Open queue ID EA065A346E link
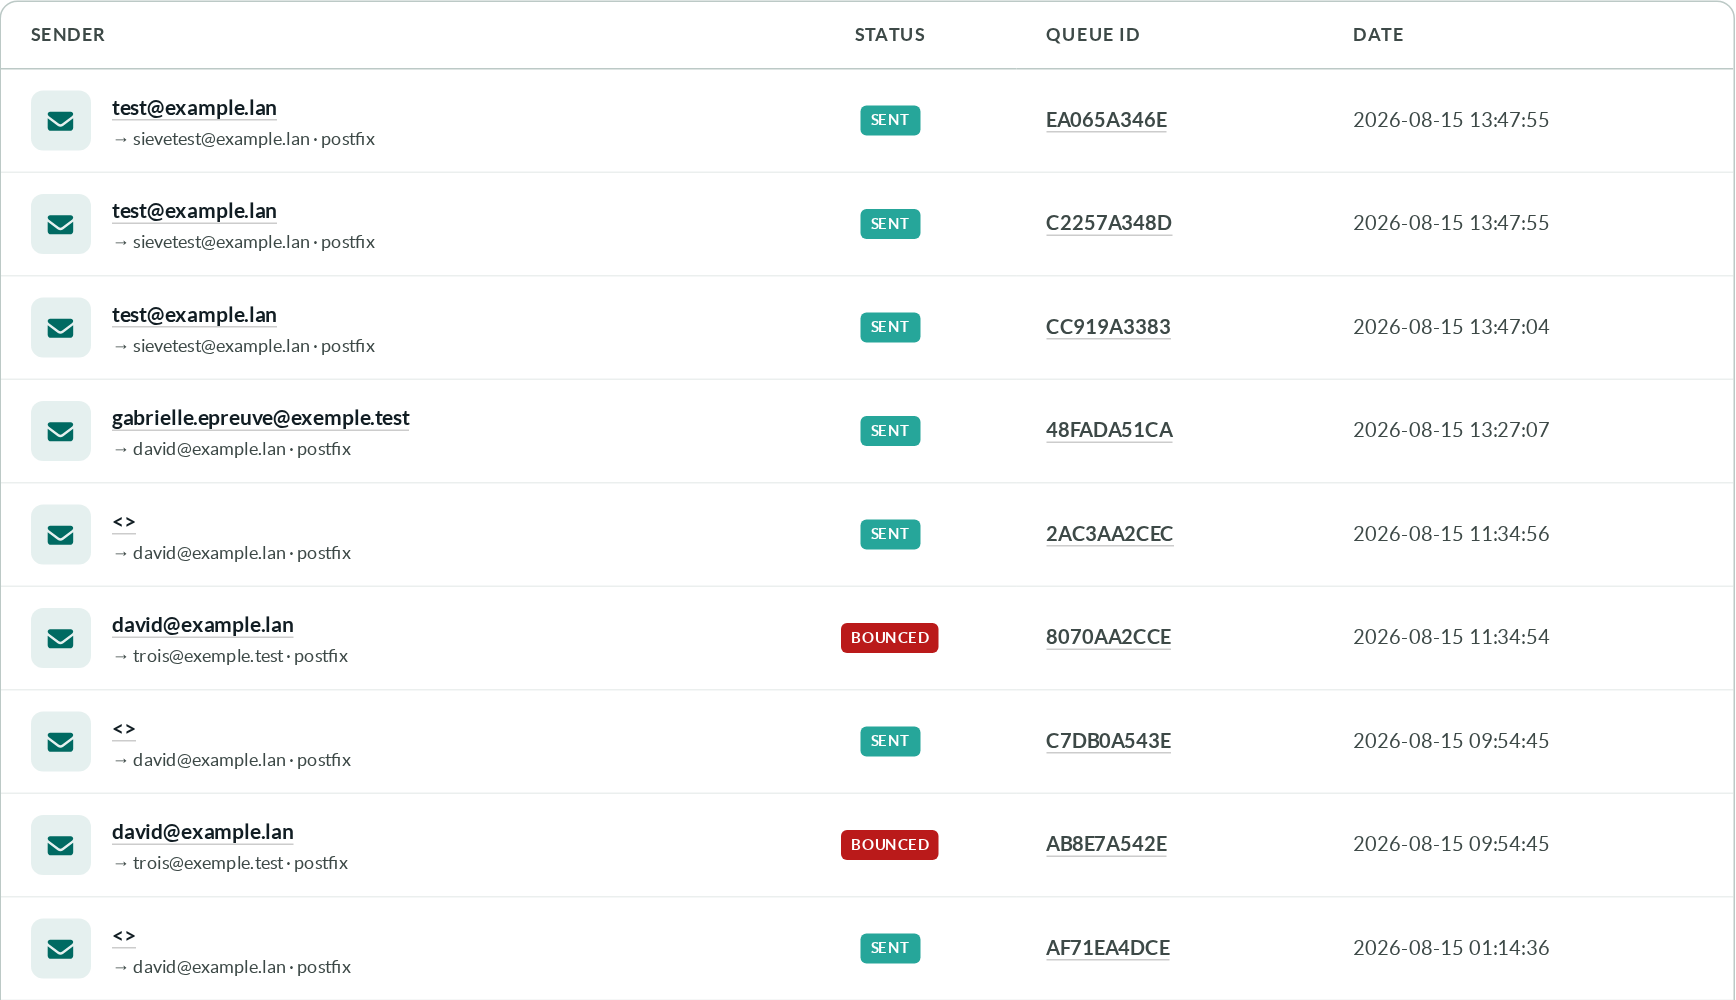The width and height of the screenshot is (1736, 1000). 1106,120
